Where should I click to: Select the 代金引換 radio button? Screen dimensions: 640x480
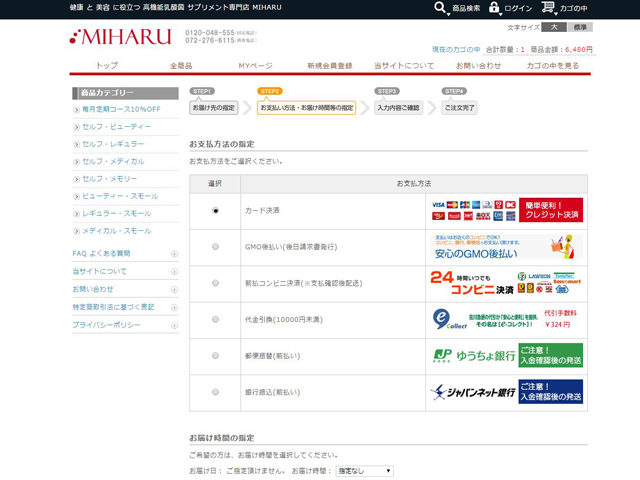[x=216, y=320]
